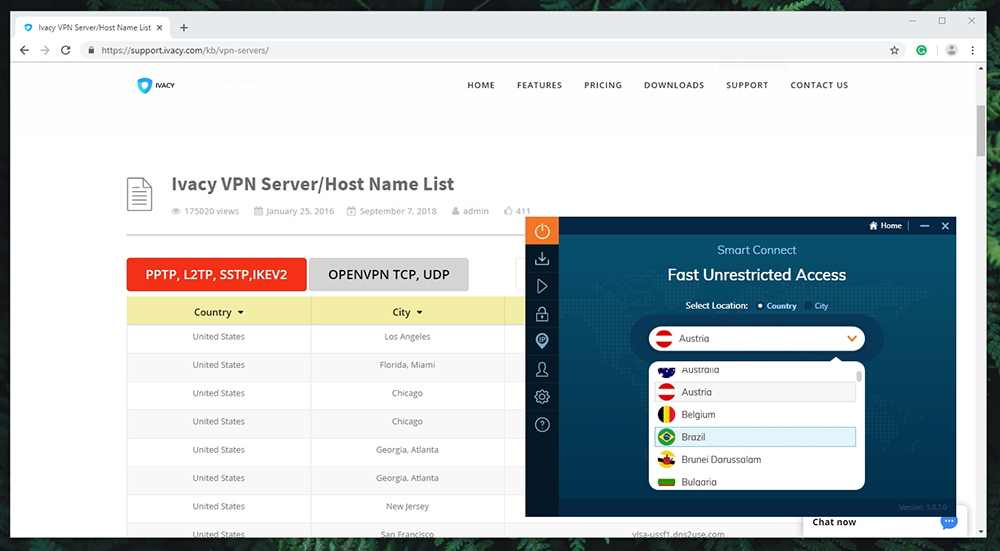Open the streaming play icon in Ivacy sidebar
1000x551 pixels.
(x=542, y=286)
